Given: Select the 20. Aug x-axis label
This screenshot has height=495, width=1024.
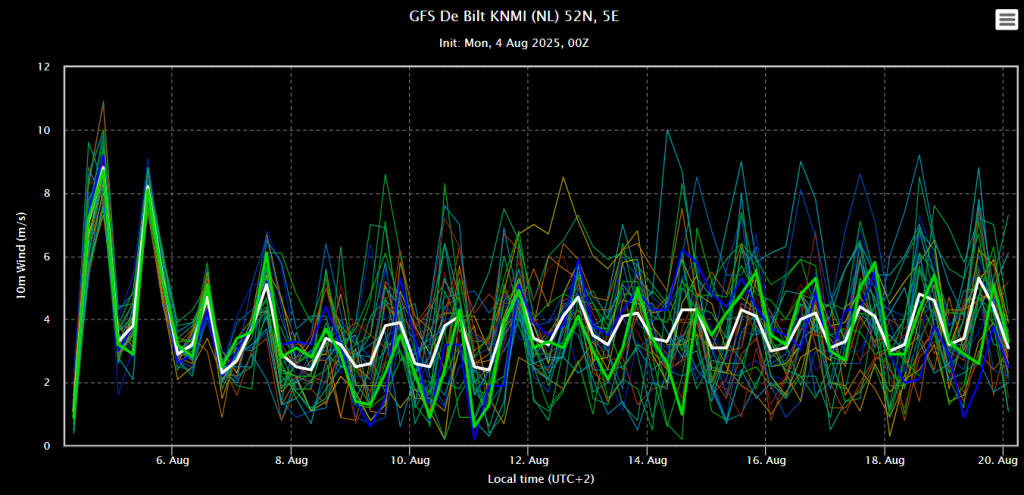Looking at the screenshot, I should [x=1000, y=460].
